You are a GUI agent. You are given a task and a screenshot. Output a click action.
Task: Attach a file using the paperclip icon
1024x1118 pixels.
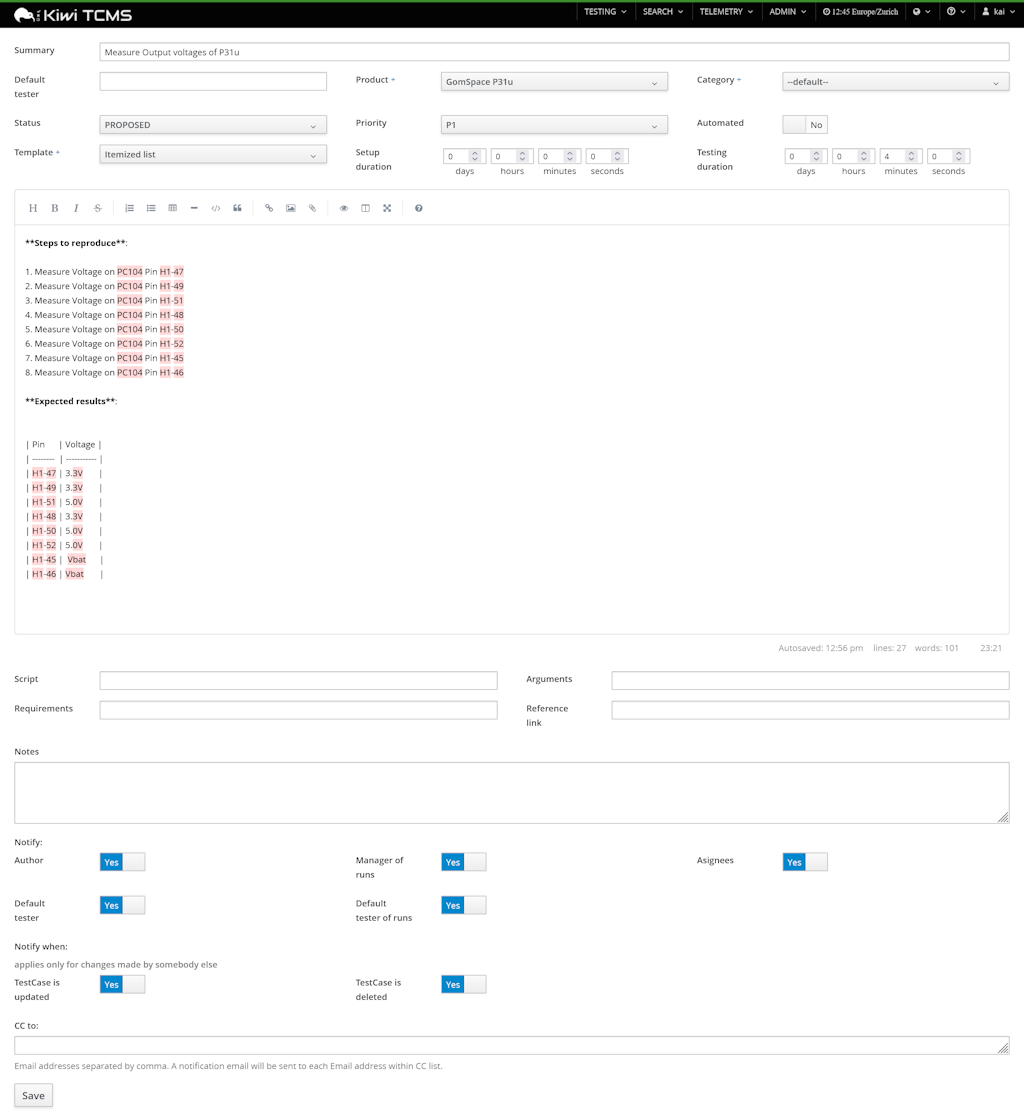[312, 207]
